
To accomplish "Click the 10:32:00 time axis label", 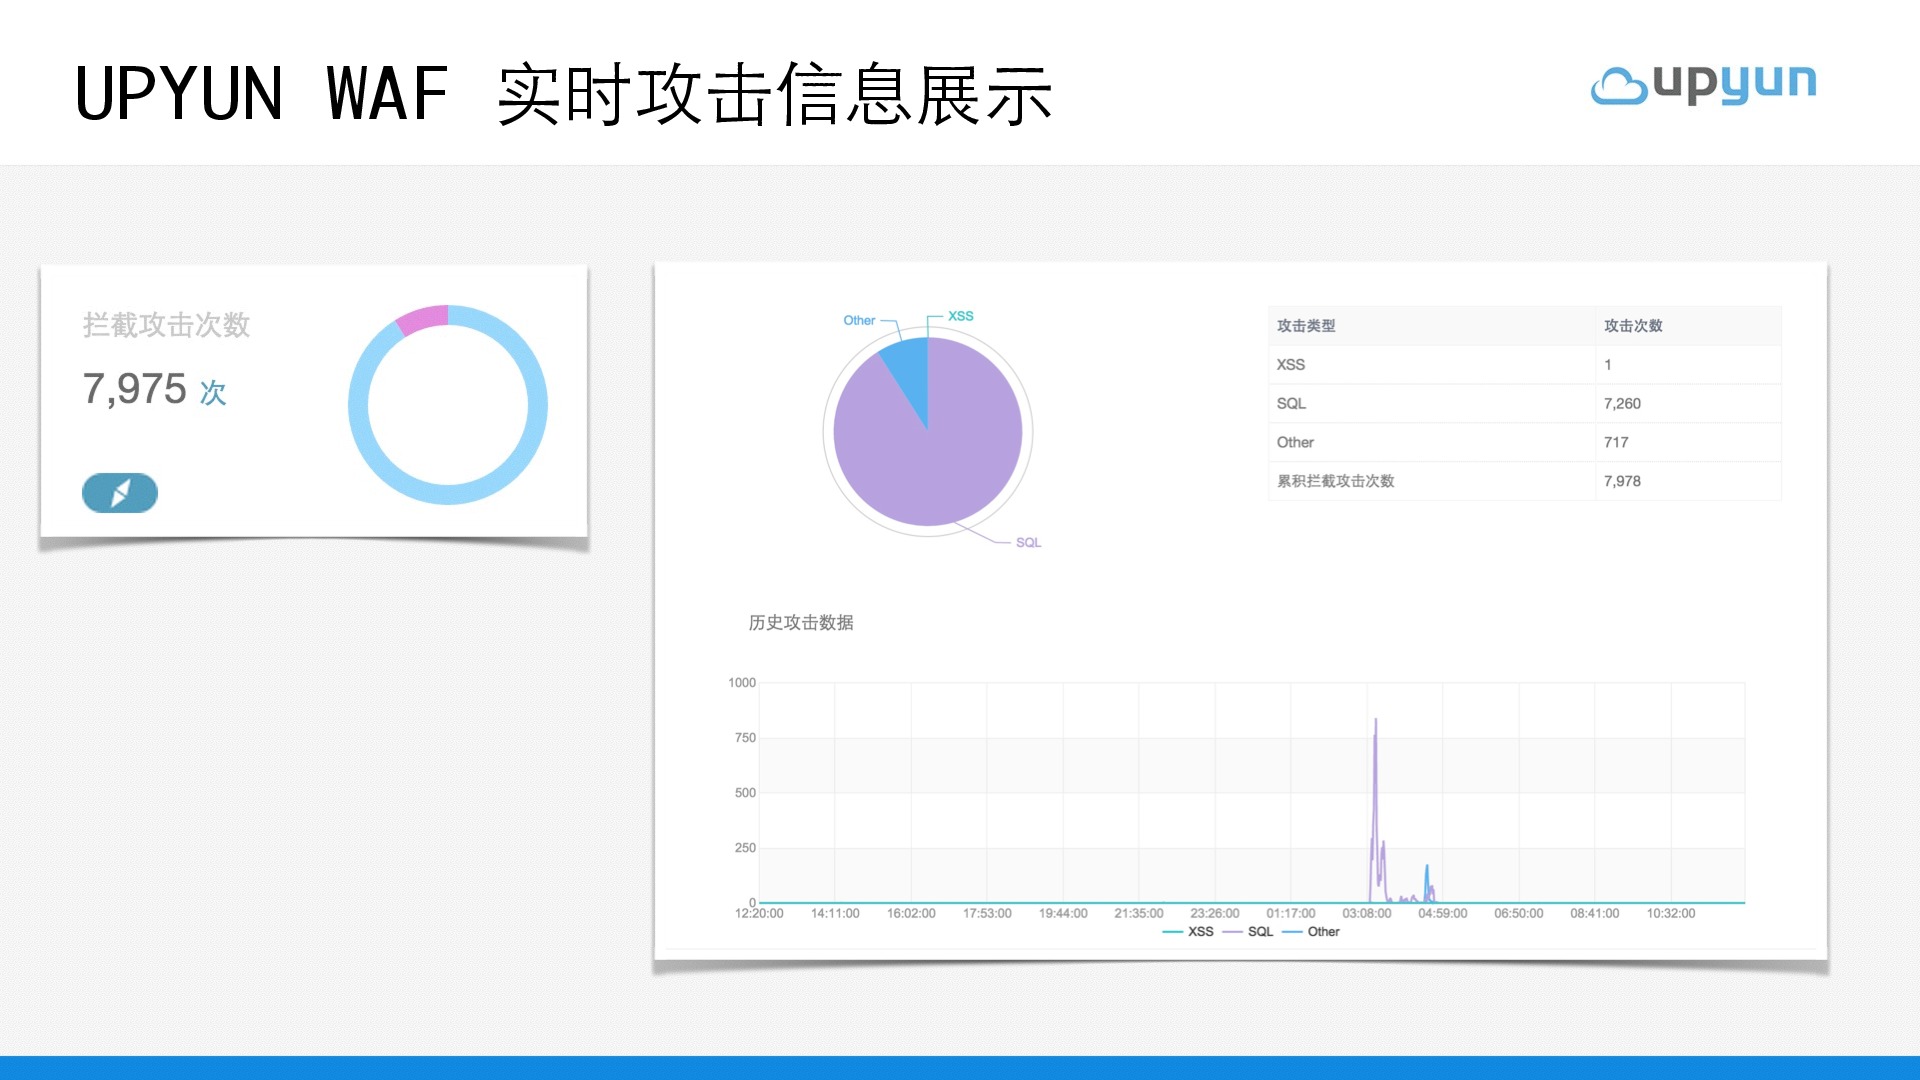I will click(1670, 914).
